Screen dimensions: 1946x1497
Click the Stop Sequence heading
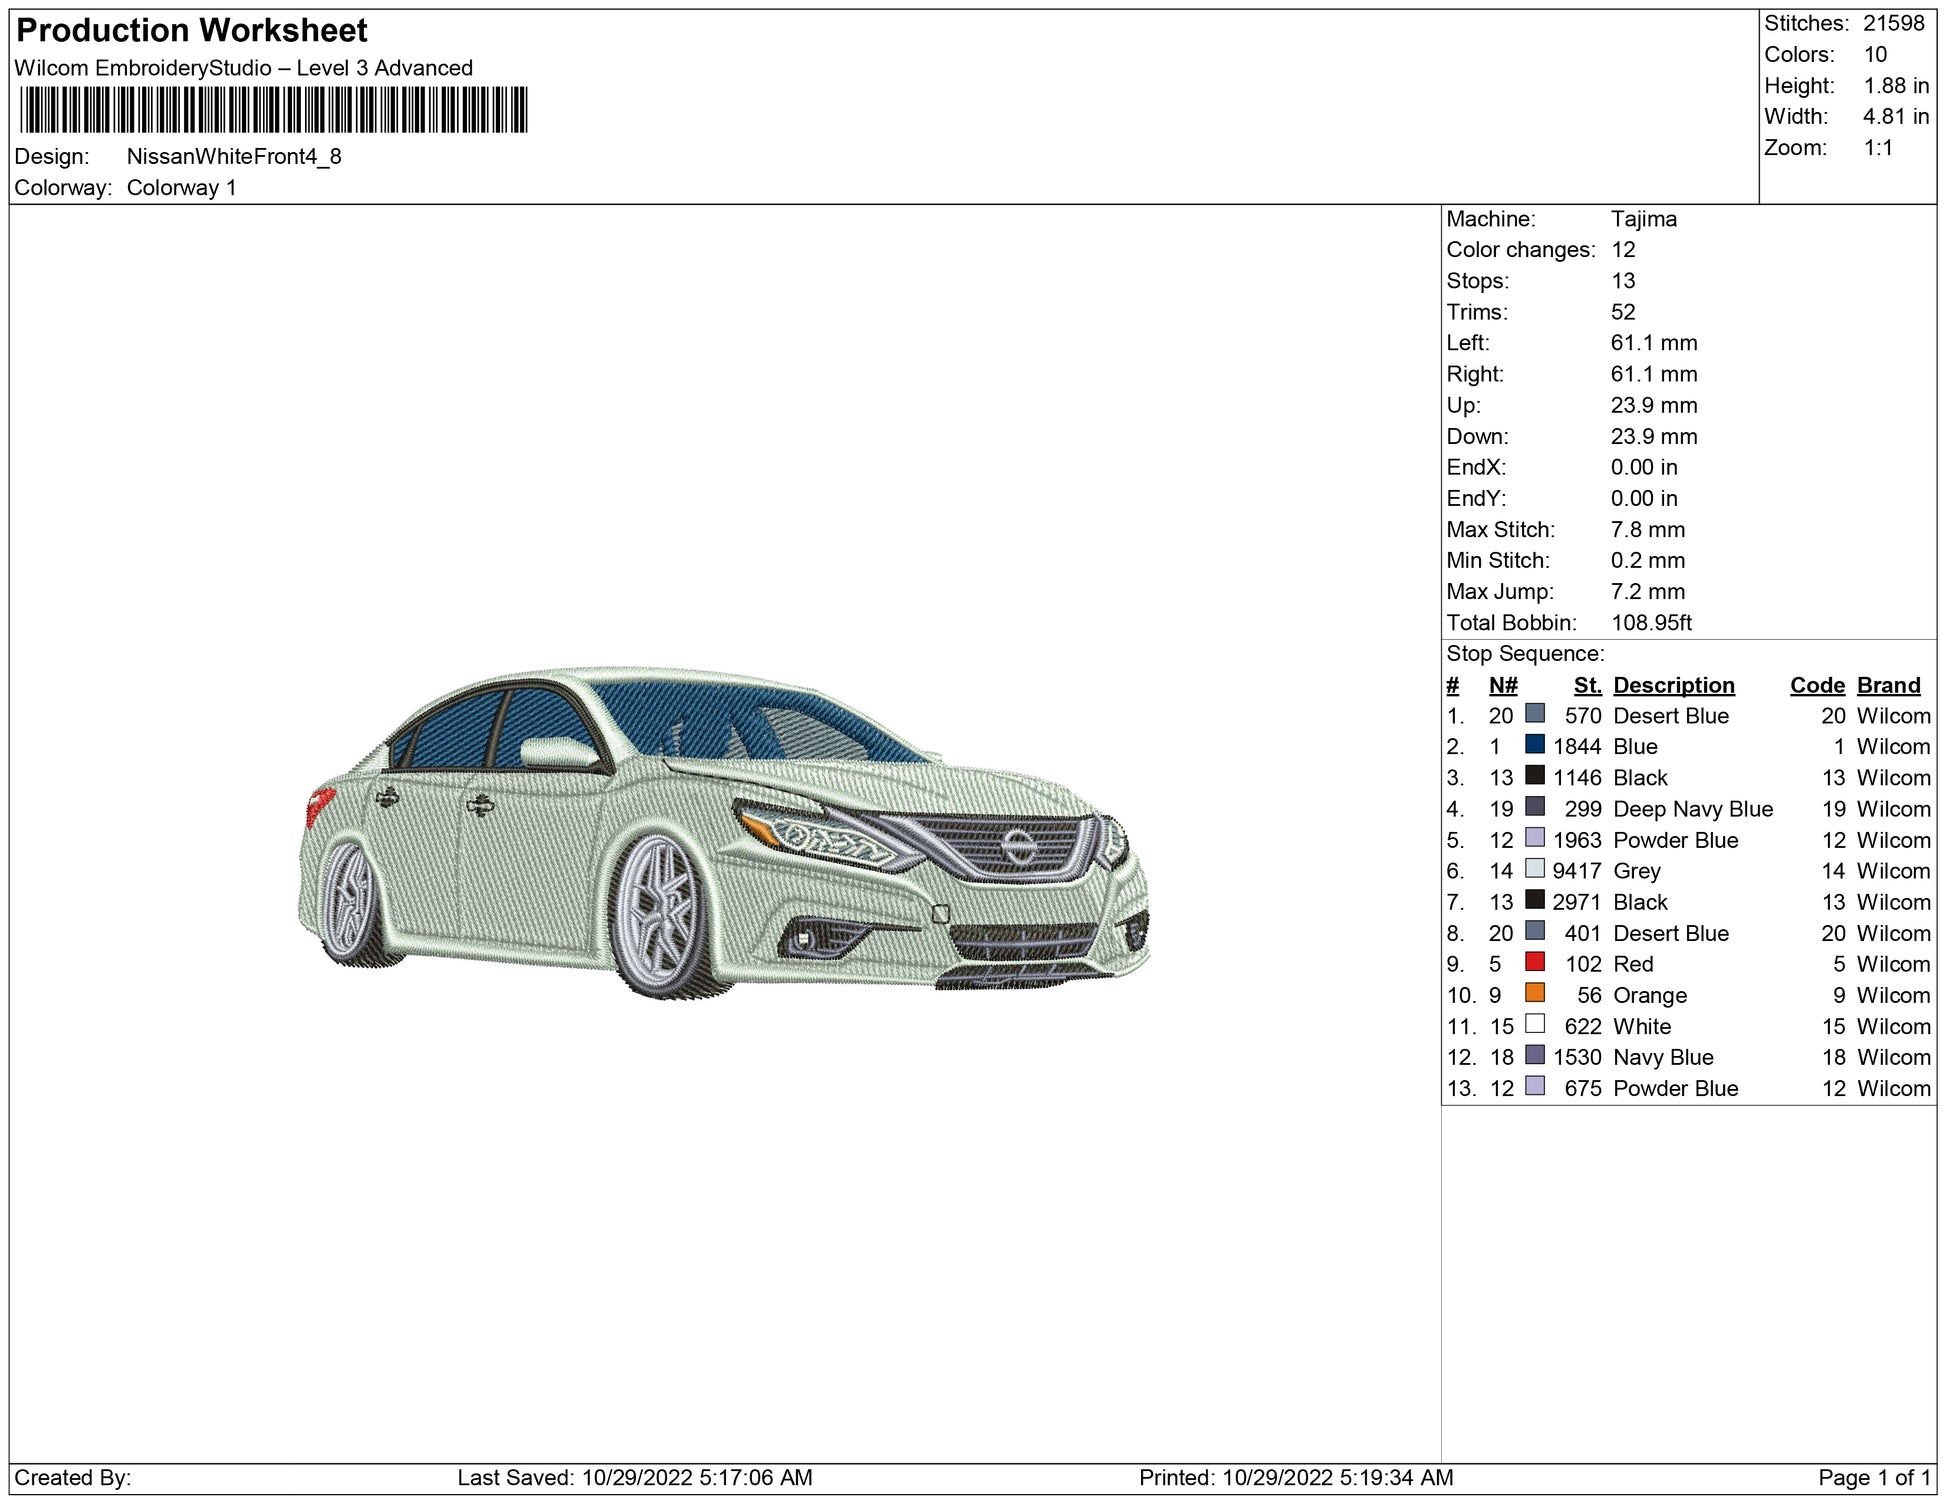[1524, 654]
